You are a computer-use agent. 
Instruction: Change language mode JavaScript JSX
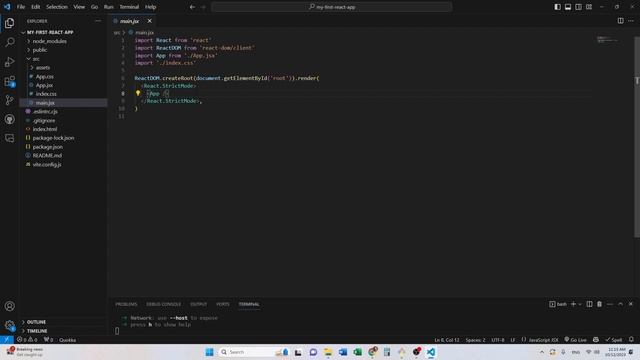coord(543,340)
